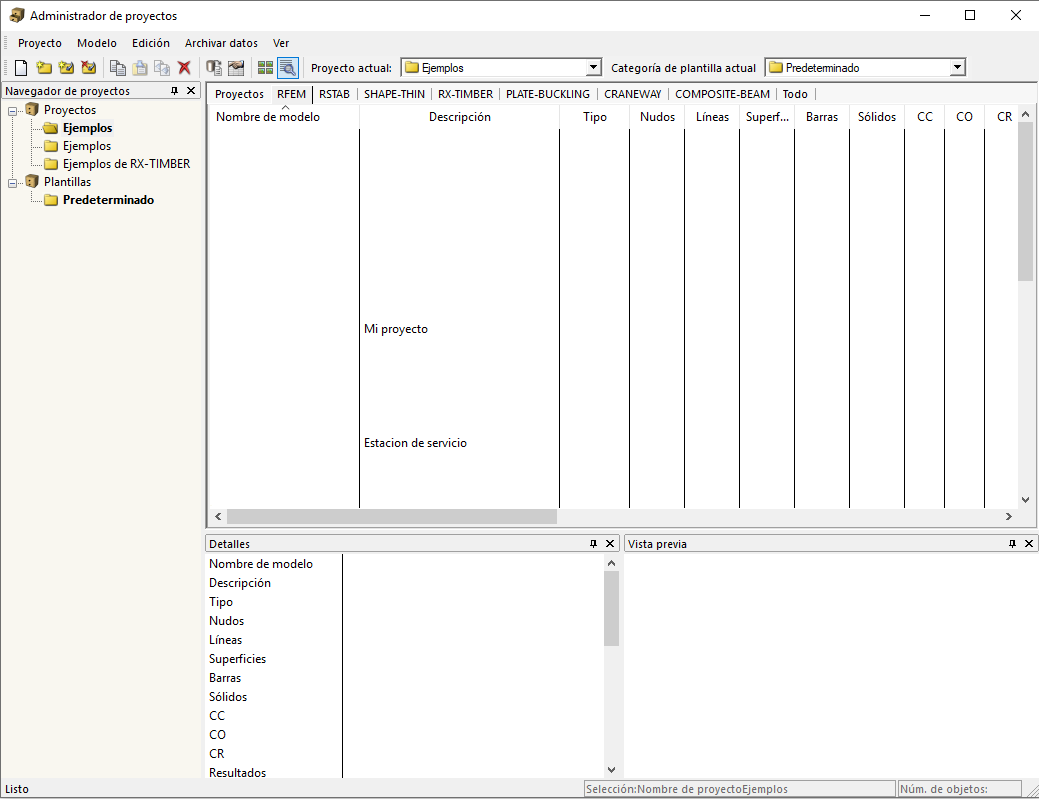Sort by Sólidos column header
The height and width of the screenshot is (799, 1039).
click(877, 117)
